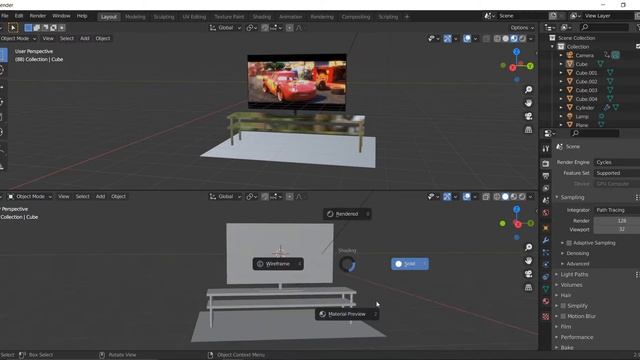Click the Scene Collection icon in outliner
This screenshot has height=360, width=640.
coord(552,38)
